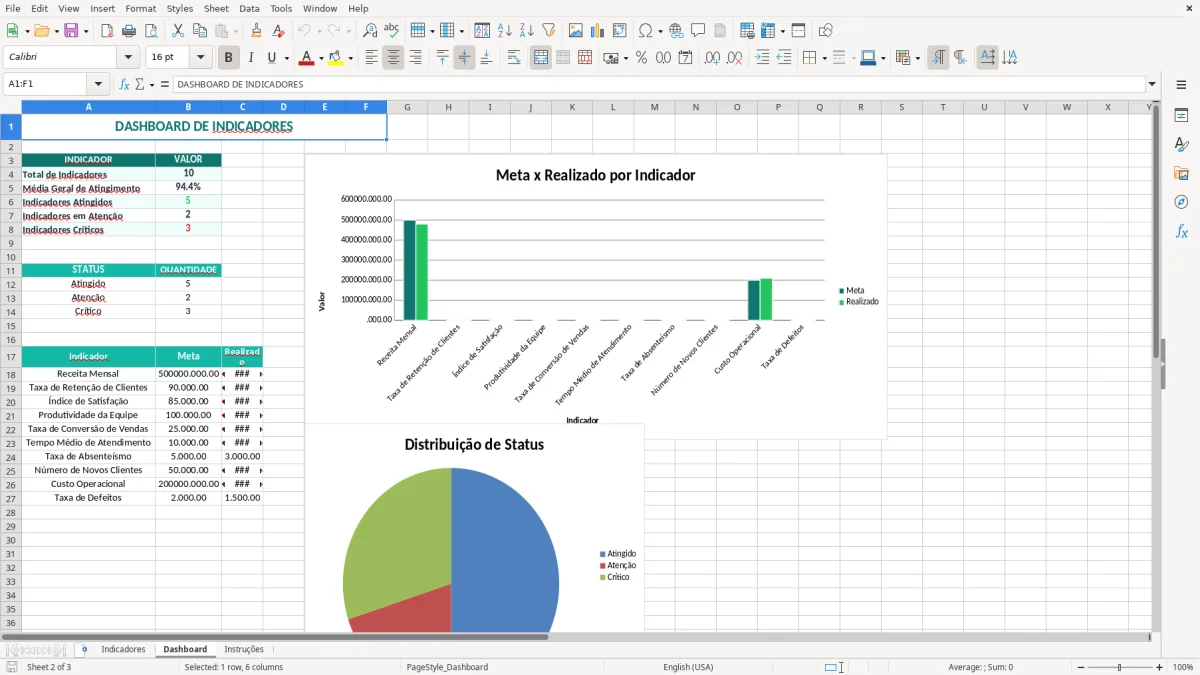Export directly as PDF icon
Screen dimensions: 1200x675
pos(107,31)
